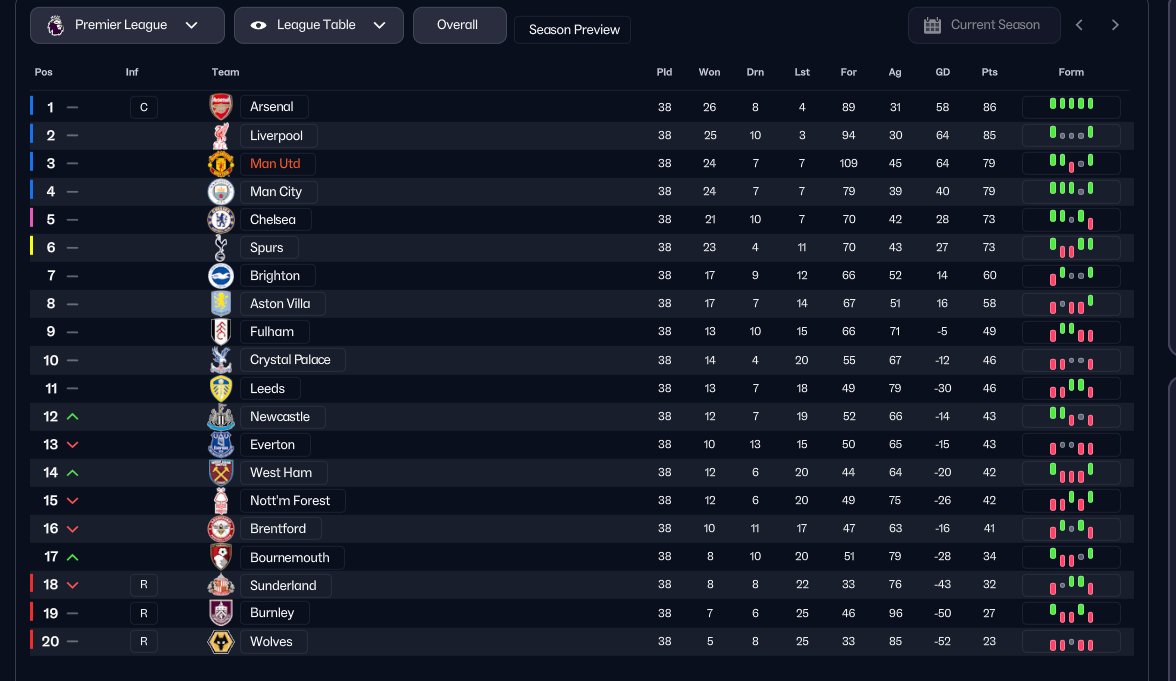The width and height of the screenshot is (1176, 681).
Task: Open the Current Season selector
Action: point(983,25)
